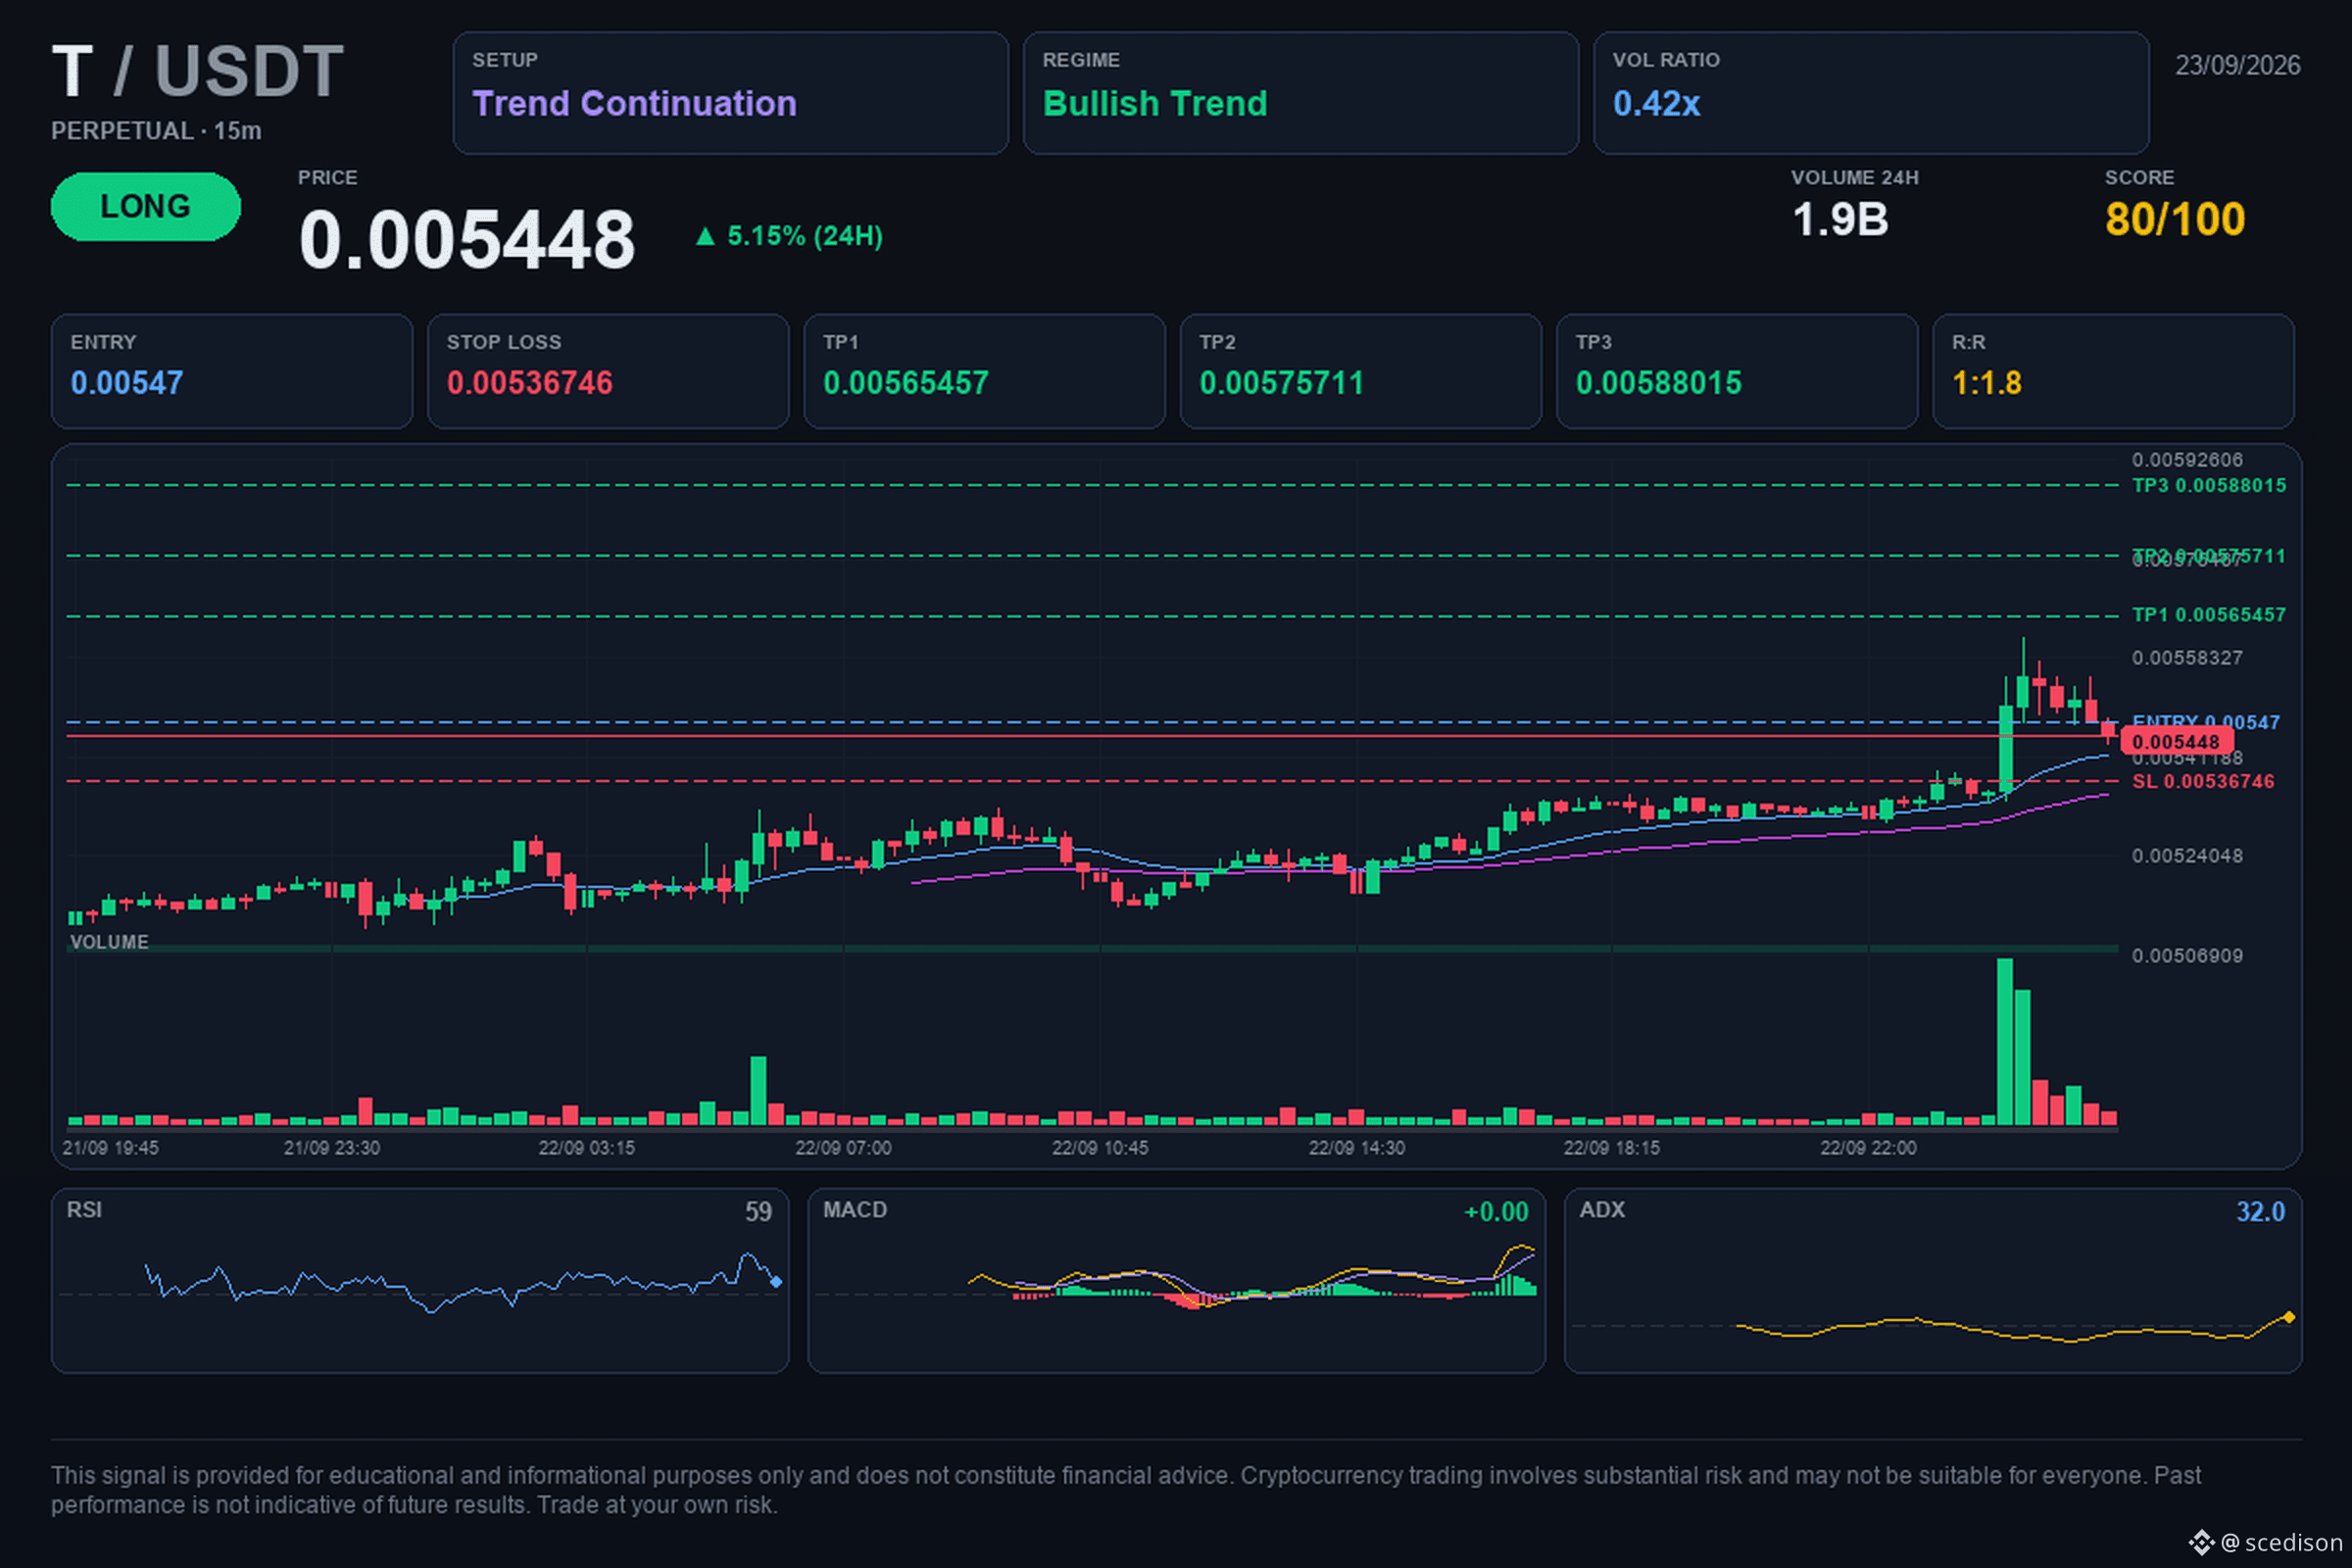Click the scedison watermark logo icon

2201,1542
